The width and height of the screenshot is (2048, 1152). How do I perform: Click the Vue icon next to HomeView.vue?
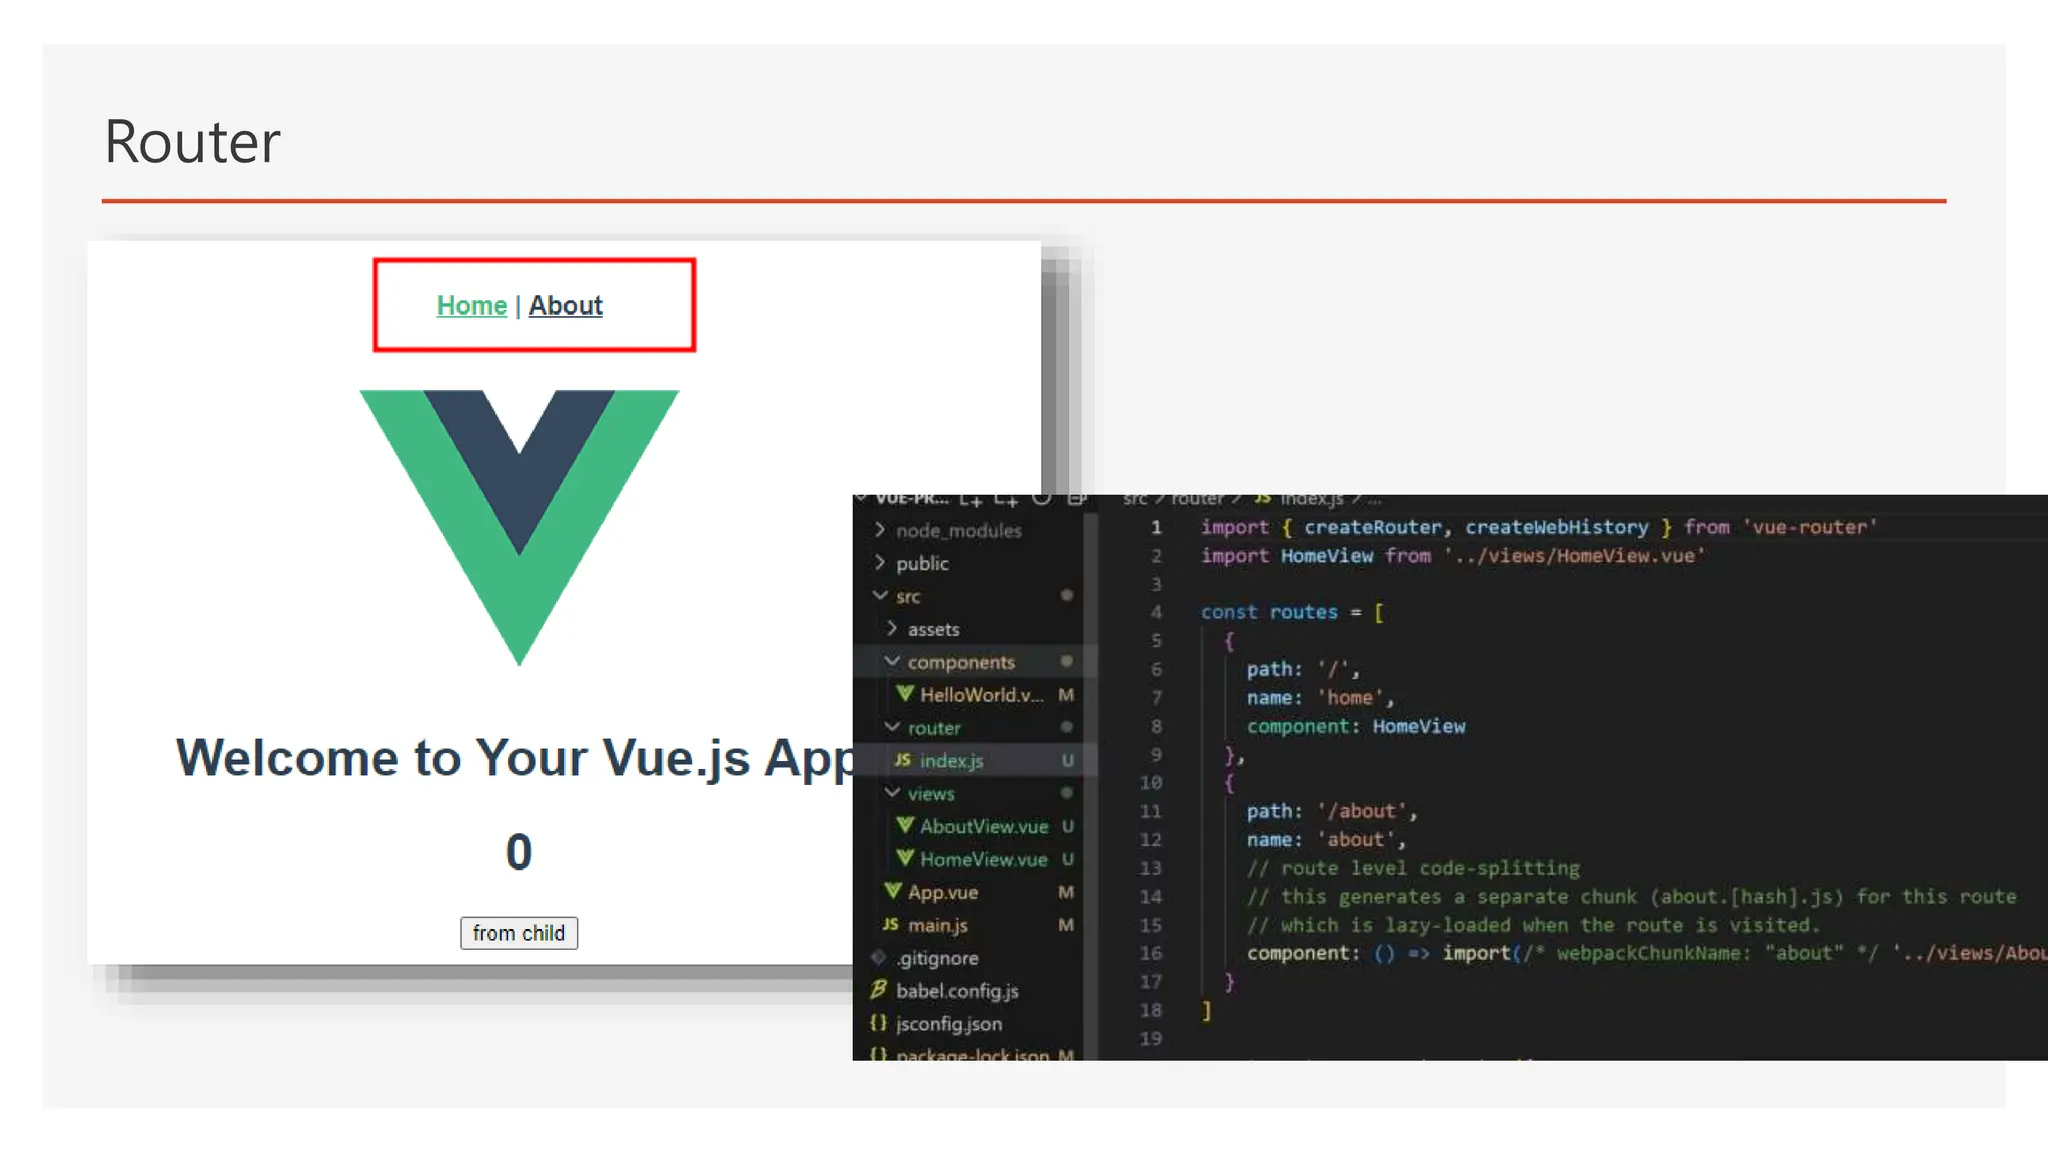905,859
